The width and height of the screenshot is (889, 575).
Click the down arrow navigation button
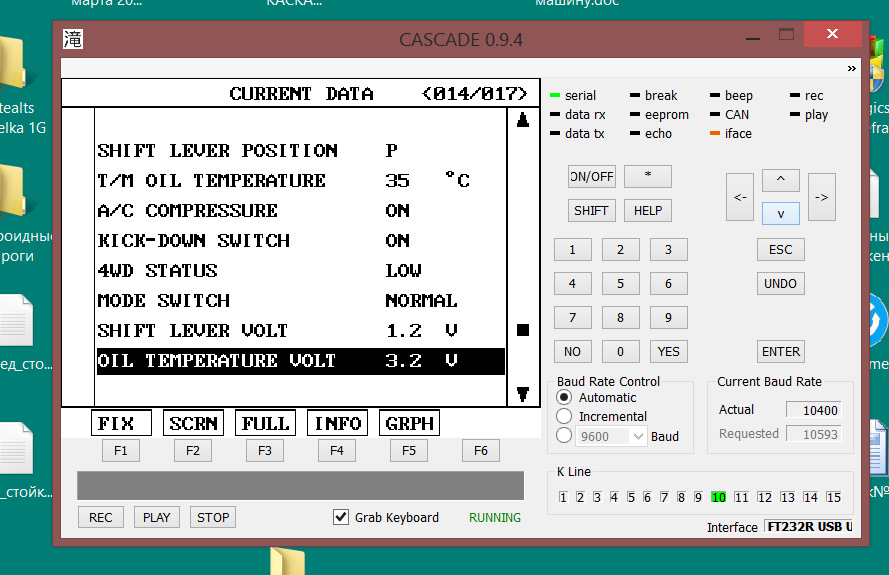click(781, 213)
